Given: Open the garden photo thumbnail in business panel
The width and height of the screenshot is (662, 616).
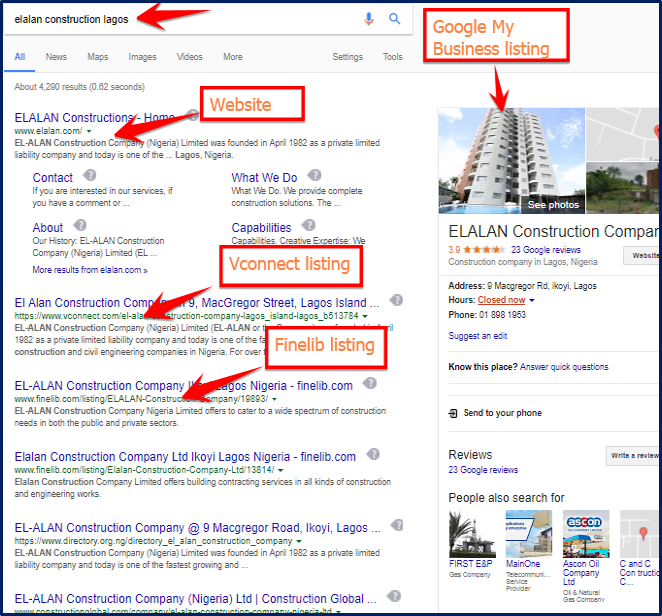Looking at the screenshot, I should 622,188.
